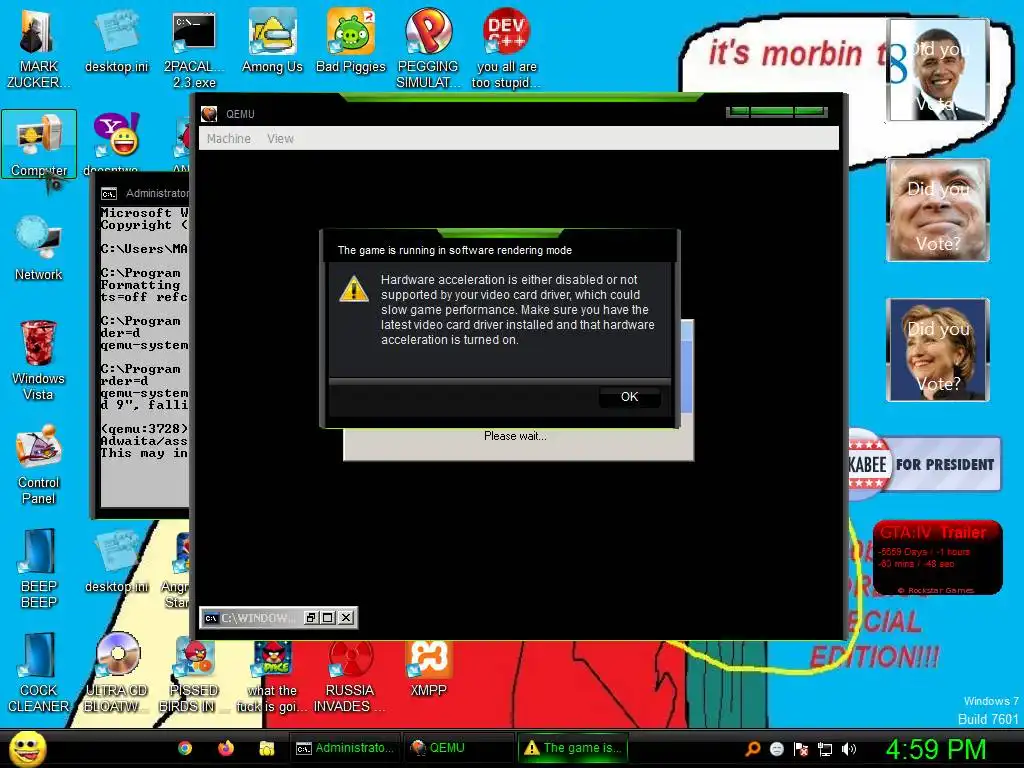The width and height of the screenshot is (1024, 768).
Task: Launch Chrome from the taskbar
Action: 185,748
